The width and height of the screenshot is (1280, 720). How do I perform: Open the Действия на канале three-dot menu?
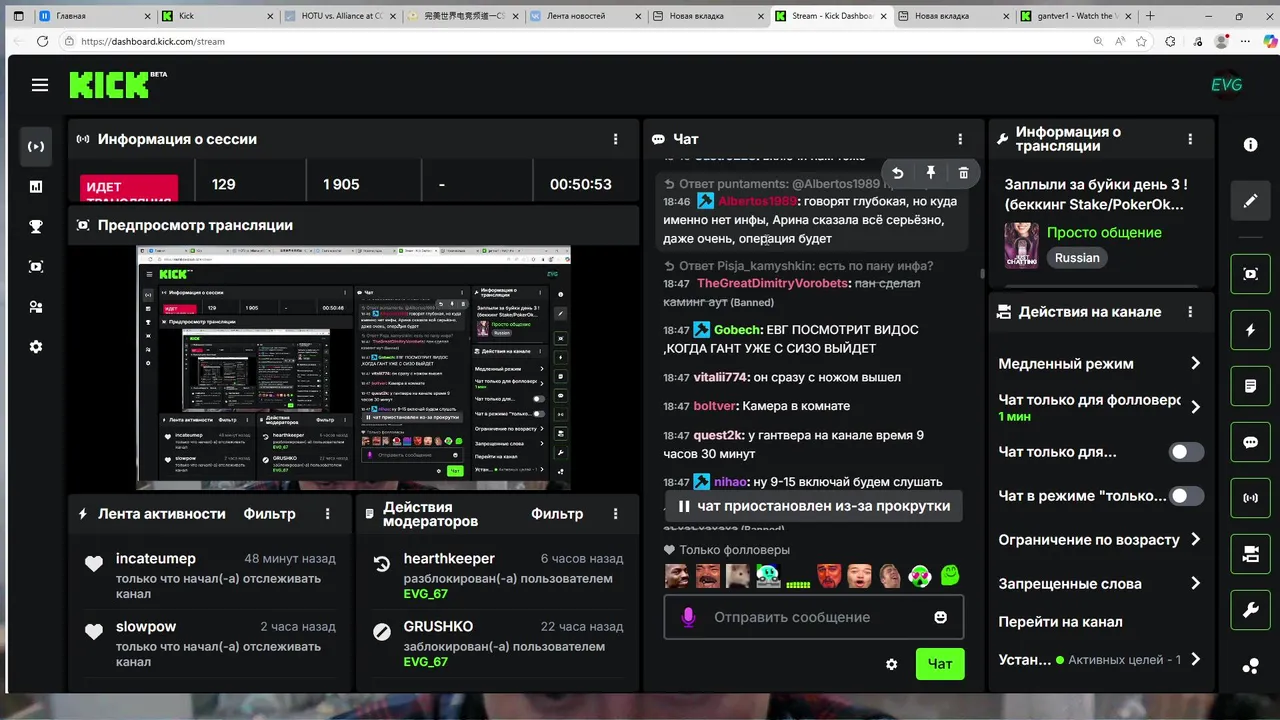click(x=1190, y=312)
